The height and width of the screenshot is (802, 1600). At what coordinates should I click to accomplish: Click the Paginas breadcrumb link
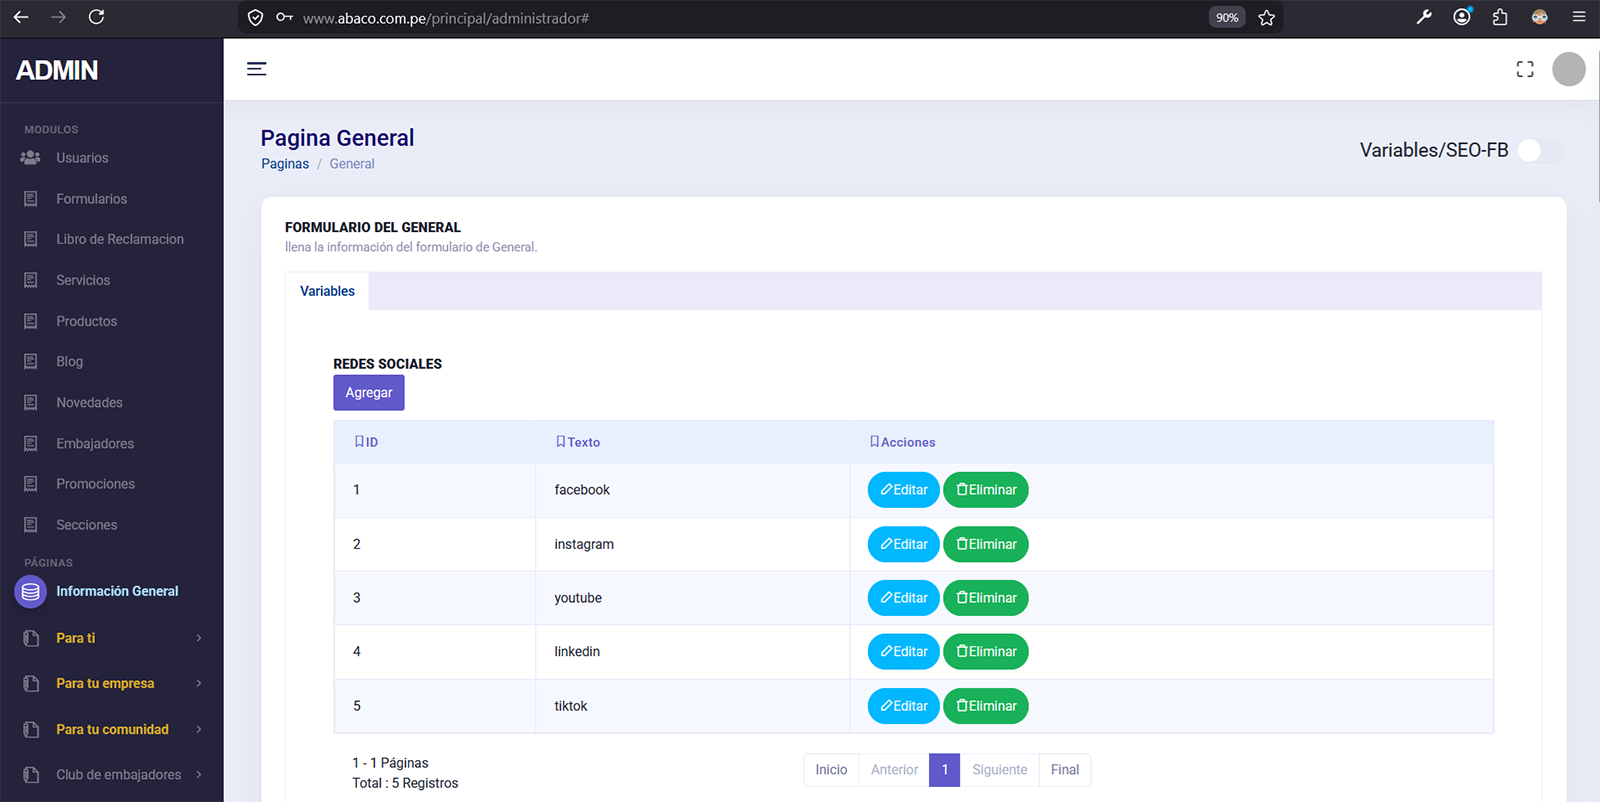pyautogui.click(x=285, y=164)
